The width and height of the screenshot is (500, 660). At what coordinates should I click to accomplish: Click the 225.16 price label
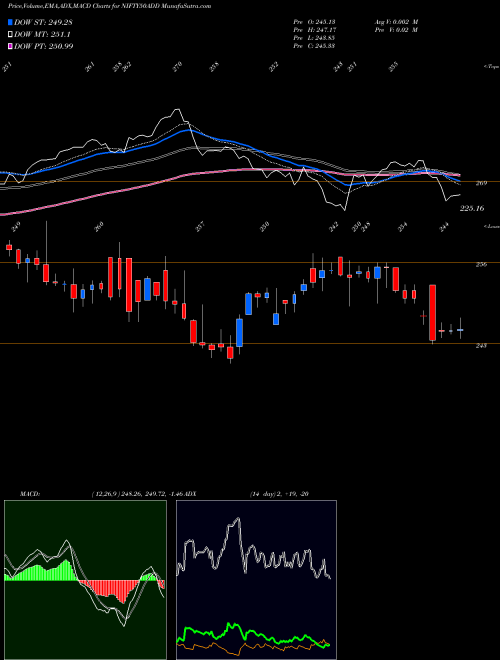(472, 208)
